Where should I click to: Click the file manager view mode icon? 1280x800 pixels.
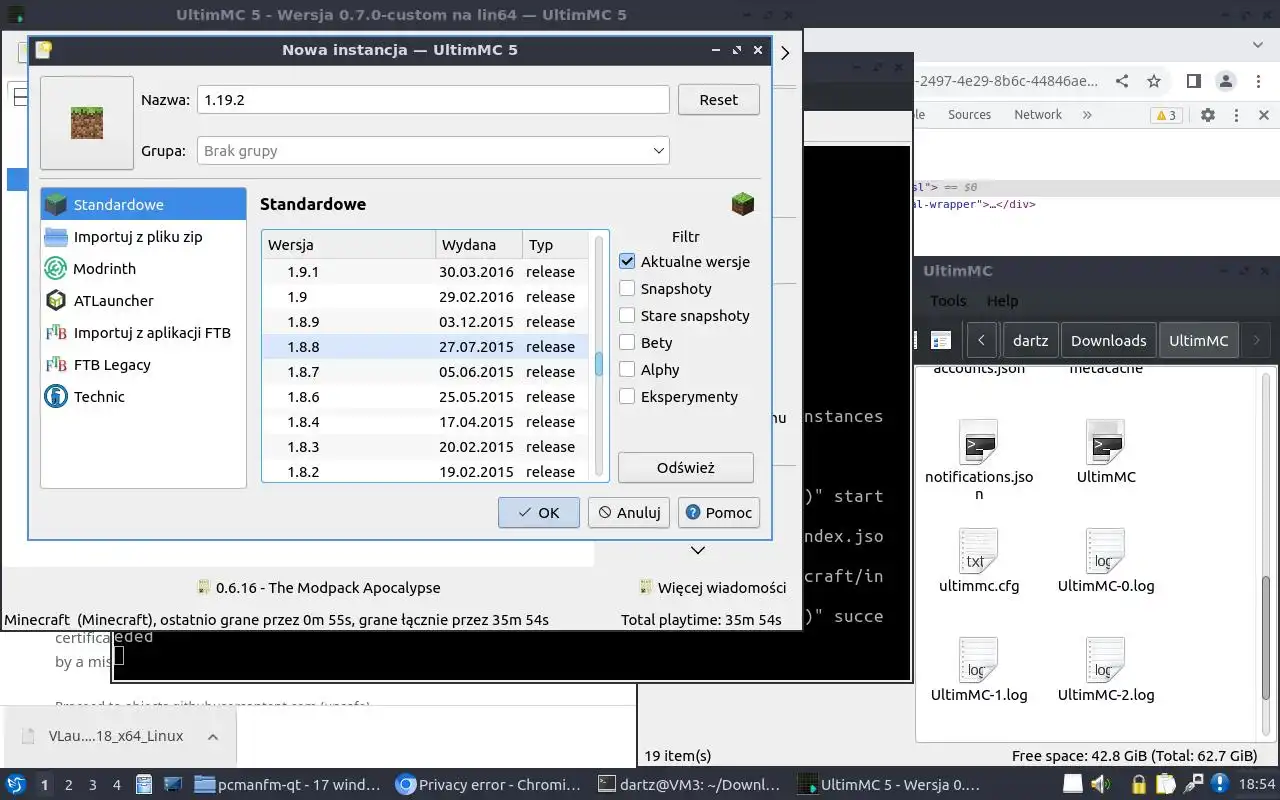[x=940, y=340]
